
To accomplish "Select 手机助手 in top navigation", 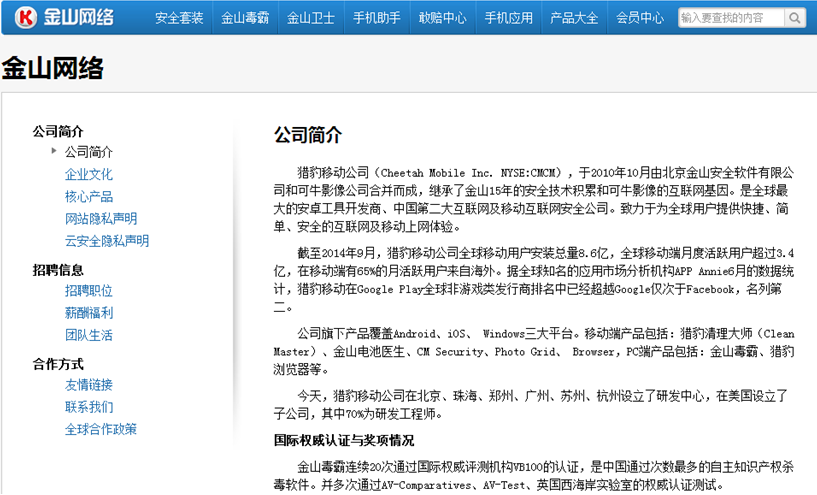I will tap(377, 18).
